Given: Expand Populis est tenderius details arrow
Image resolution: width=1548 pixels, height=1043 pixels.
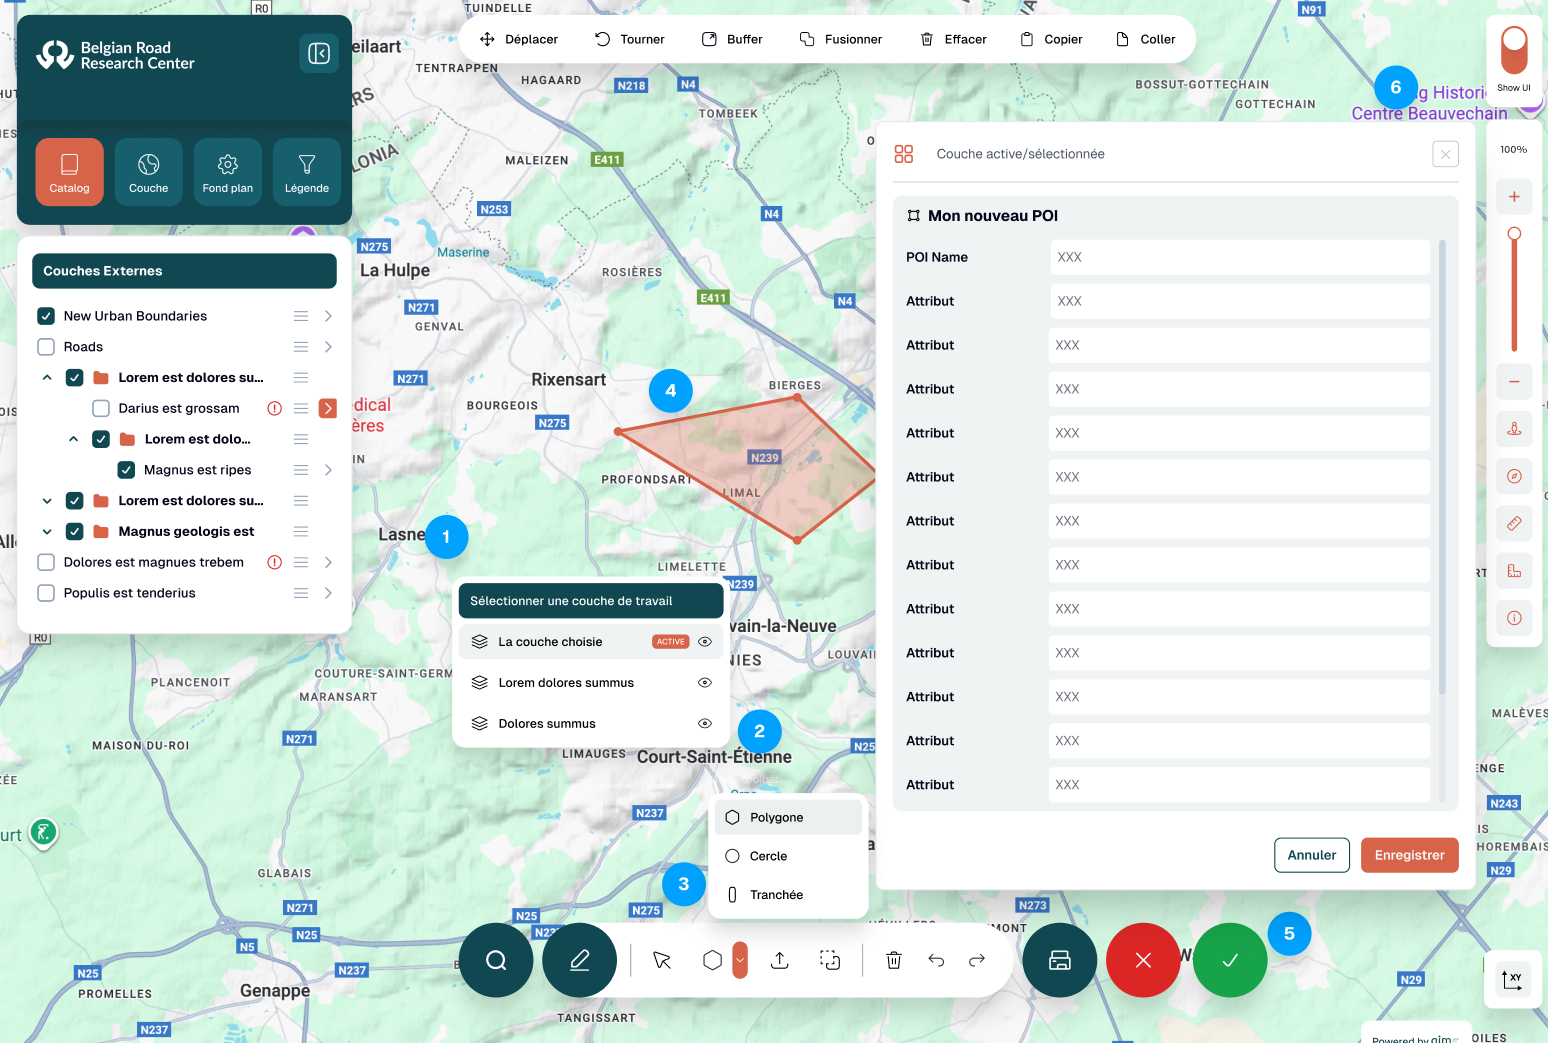Looking at the screenshot, I should click(328, 593).
